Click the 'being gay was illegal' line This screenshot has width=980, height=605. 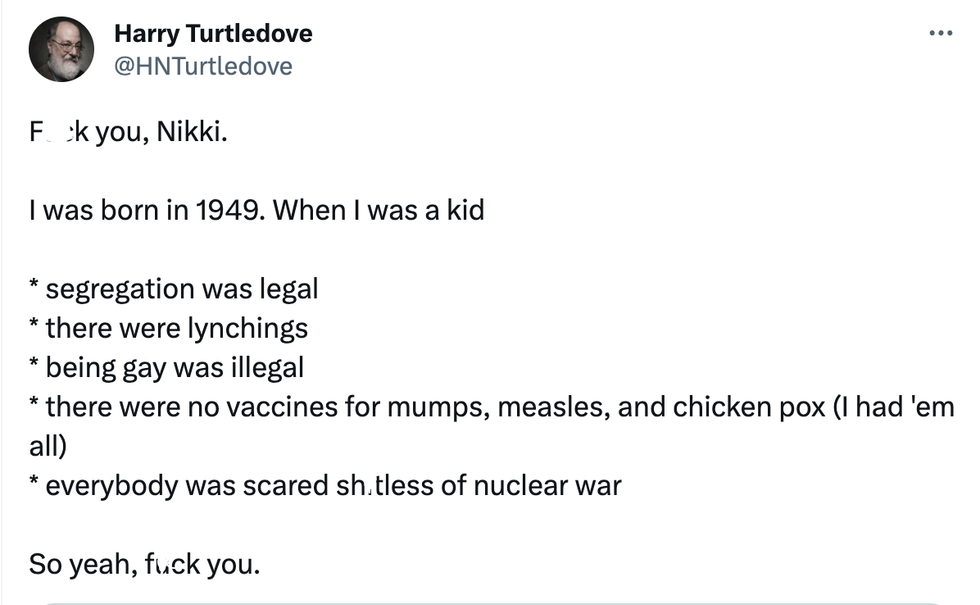pyautogui.click(x=165, y=367)
